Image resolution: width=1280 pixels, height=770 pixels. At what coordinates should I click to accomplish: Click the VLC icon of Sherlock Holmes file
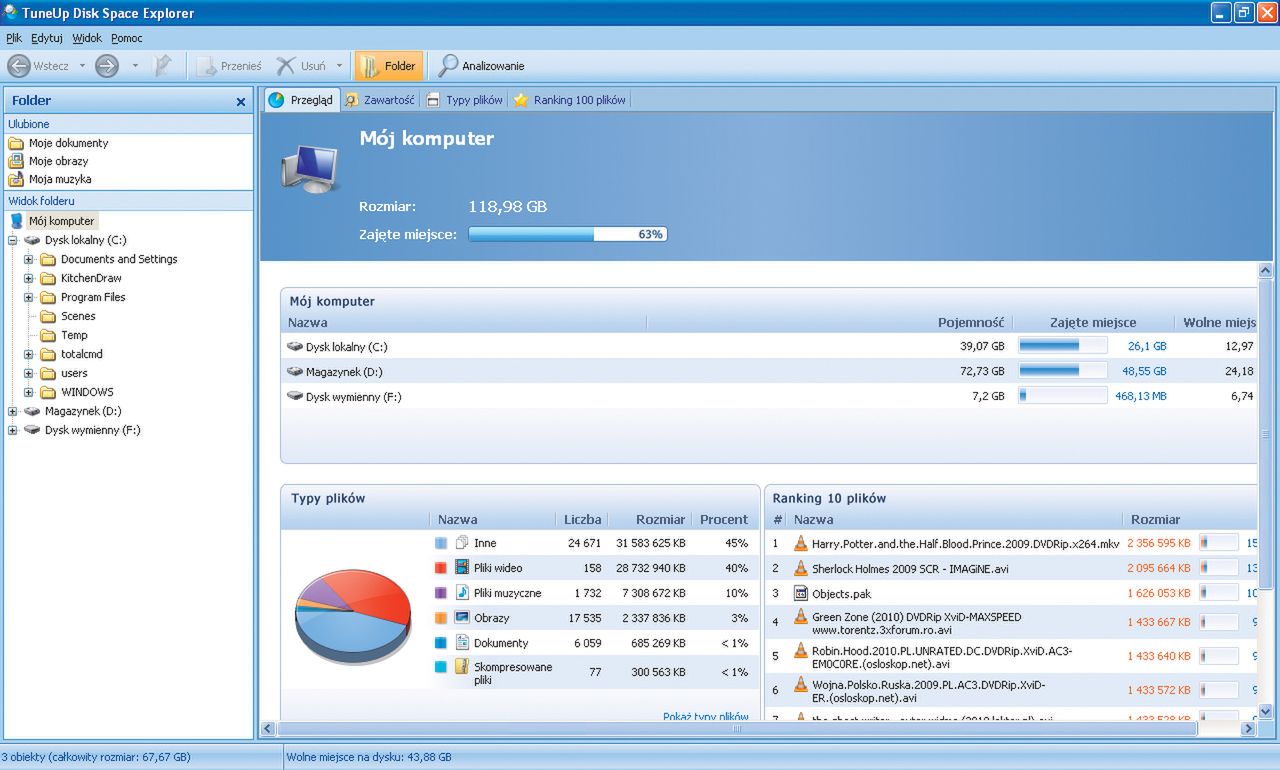tap(800, 568)
